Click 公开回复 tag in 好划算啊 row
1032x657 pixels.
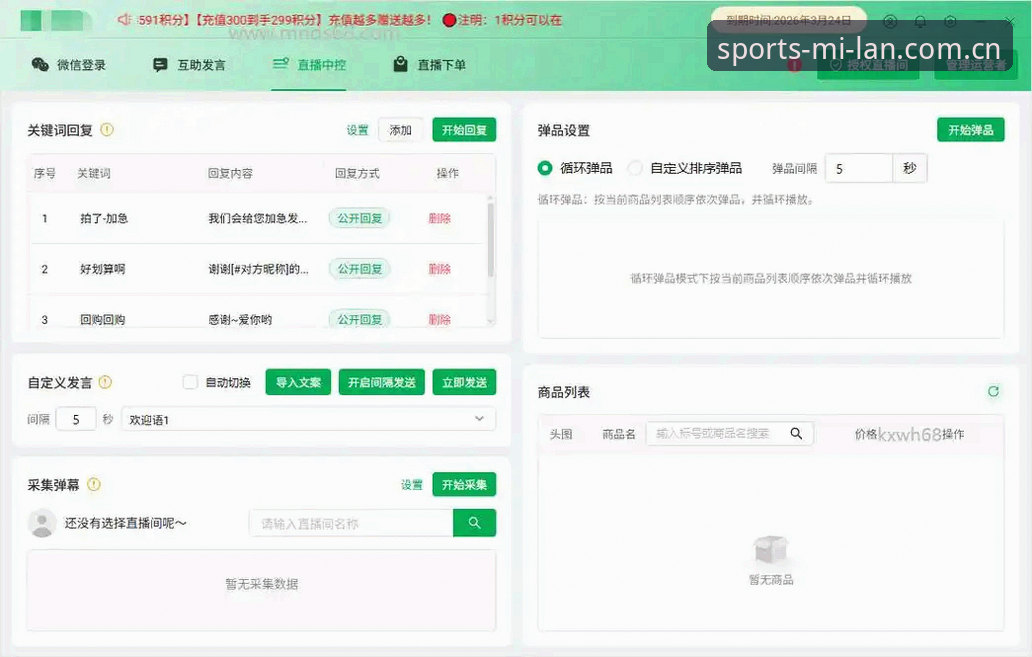359,269
